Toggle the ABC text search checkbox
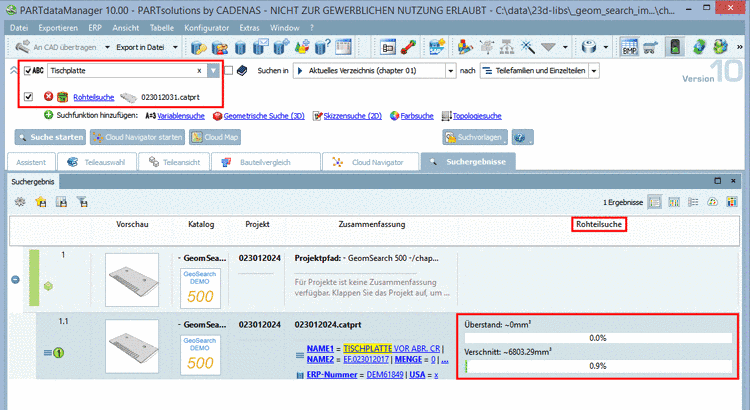The image size is (750, 410). (28, 71)
